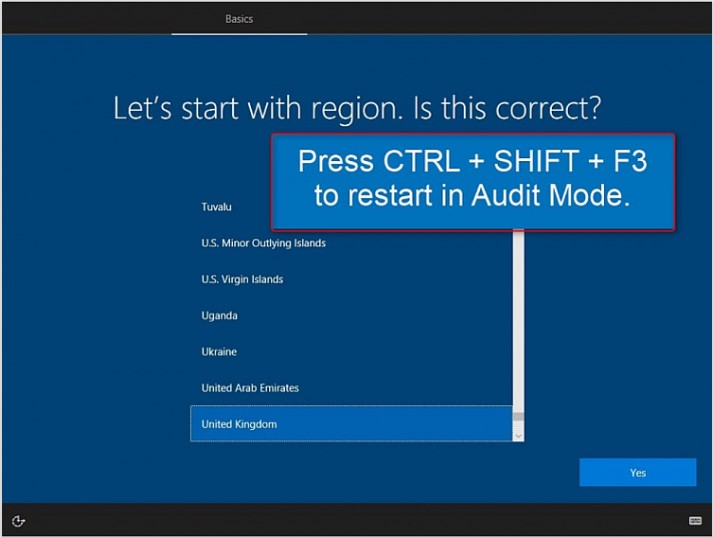
Task: Choose United Arab Emirates
Action: coord(351,388)
